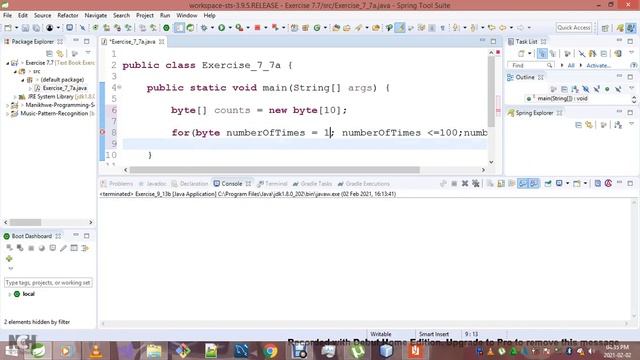Open the Run button dropdown arrow
Viewport: 640px width, 360px height.
(230, 28)
